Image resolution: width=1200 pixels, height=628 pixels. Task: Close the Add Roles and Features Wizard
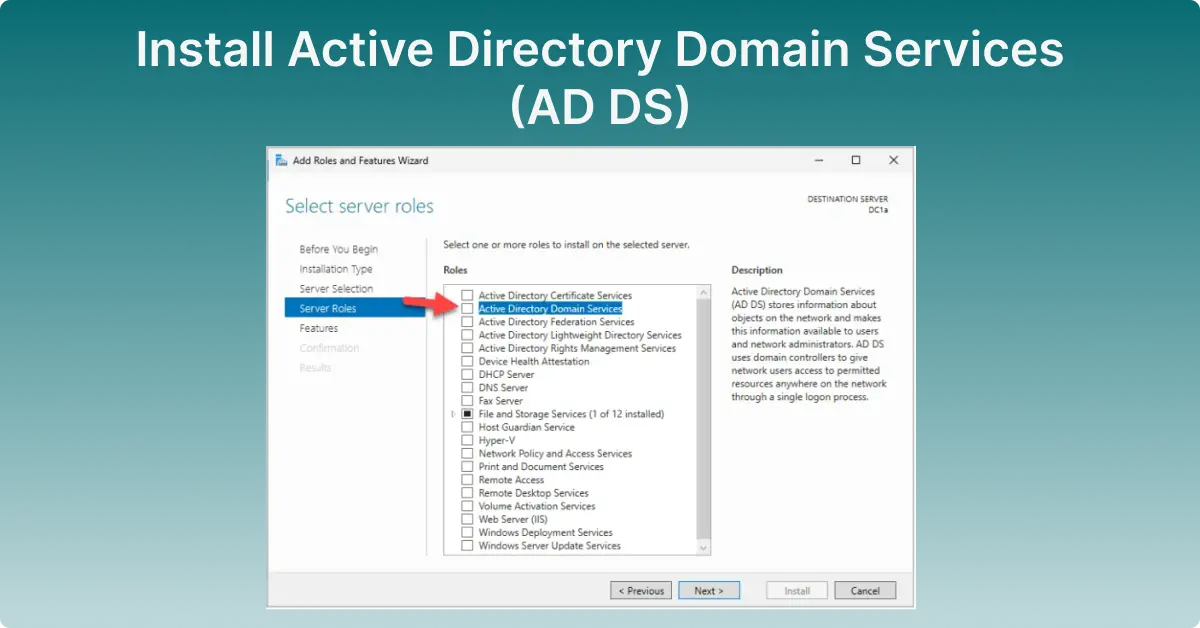[893, 160]
